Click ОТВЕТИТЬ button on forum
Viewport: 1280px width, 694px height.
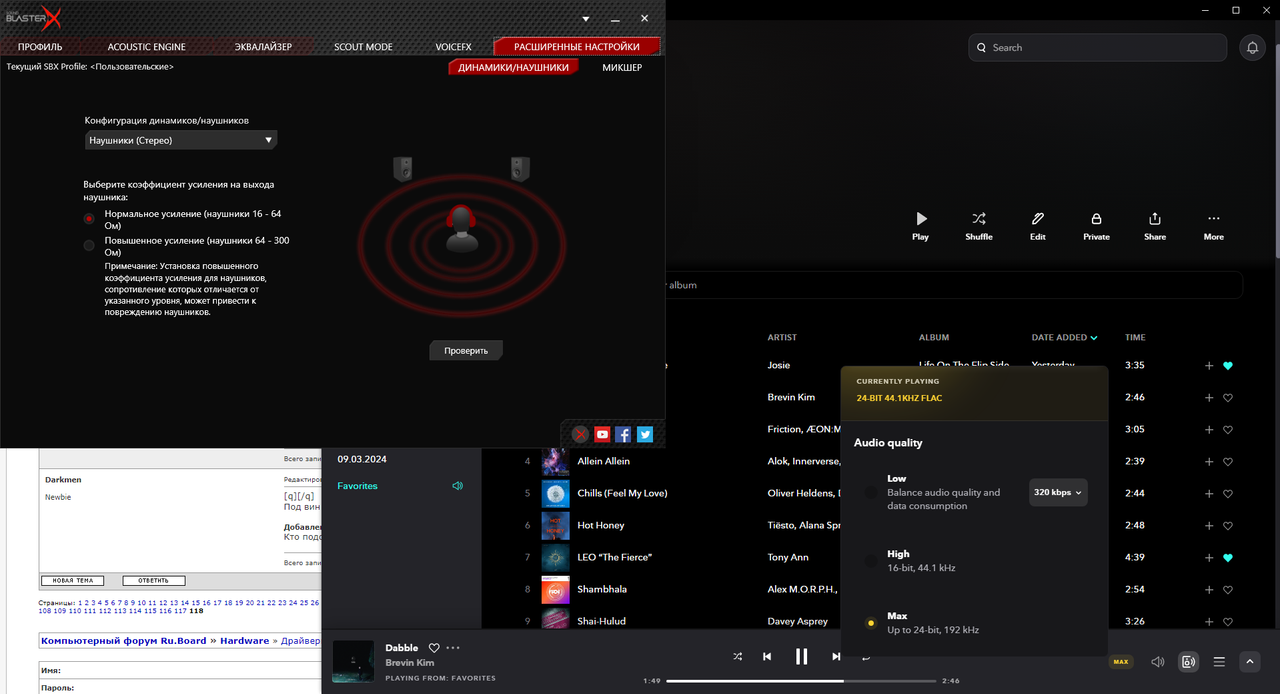point(153,580)
